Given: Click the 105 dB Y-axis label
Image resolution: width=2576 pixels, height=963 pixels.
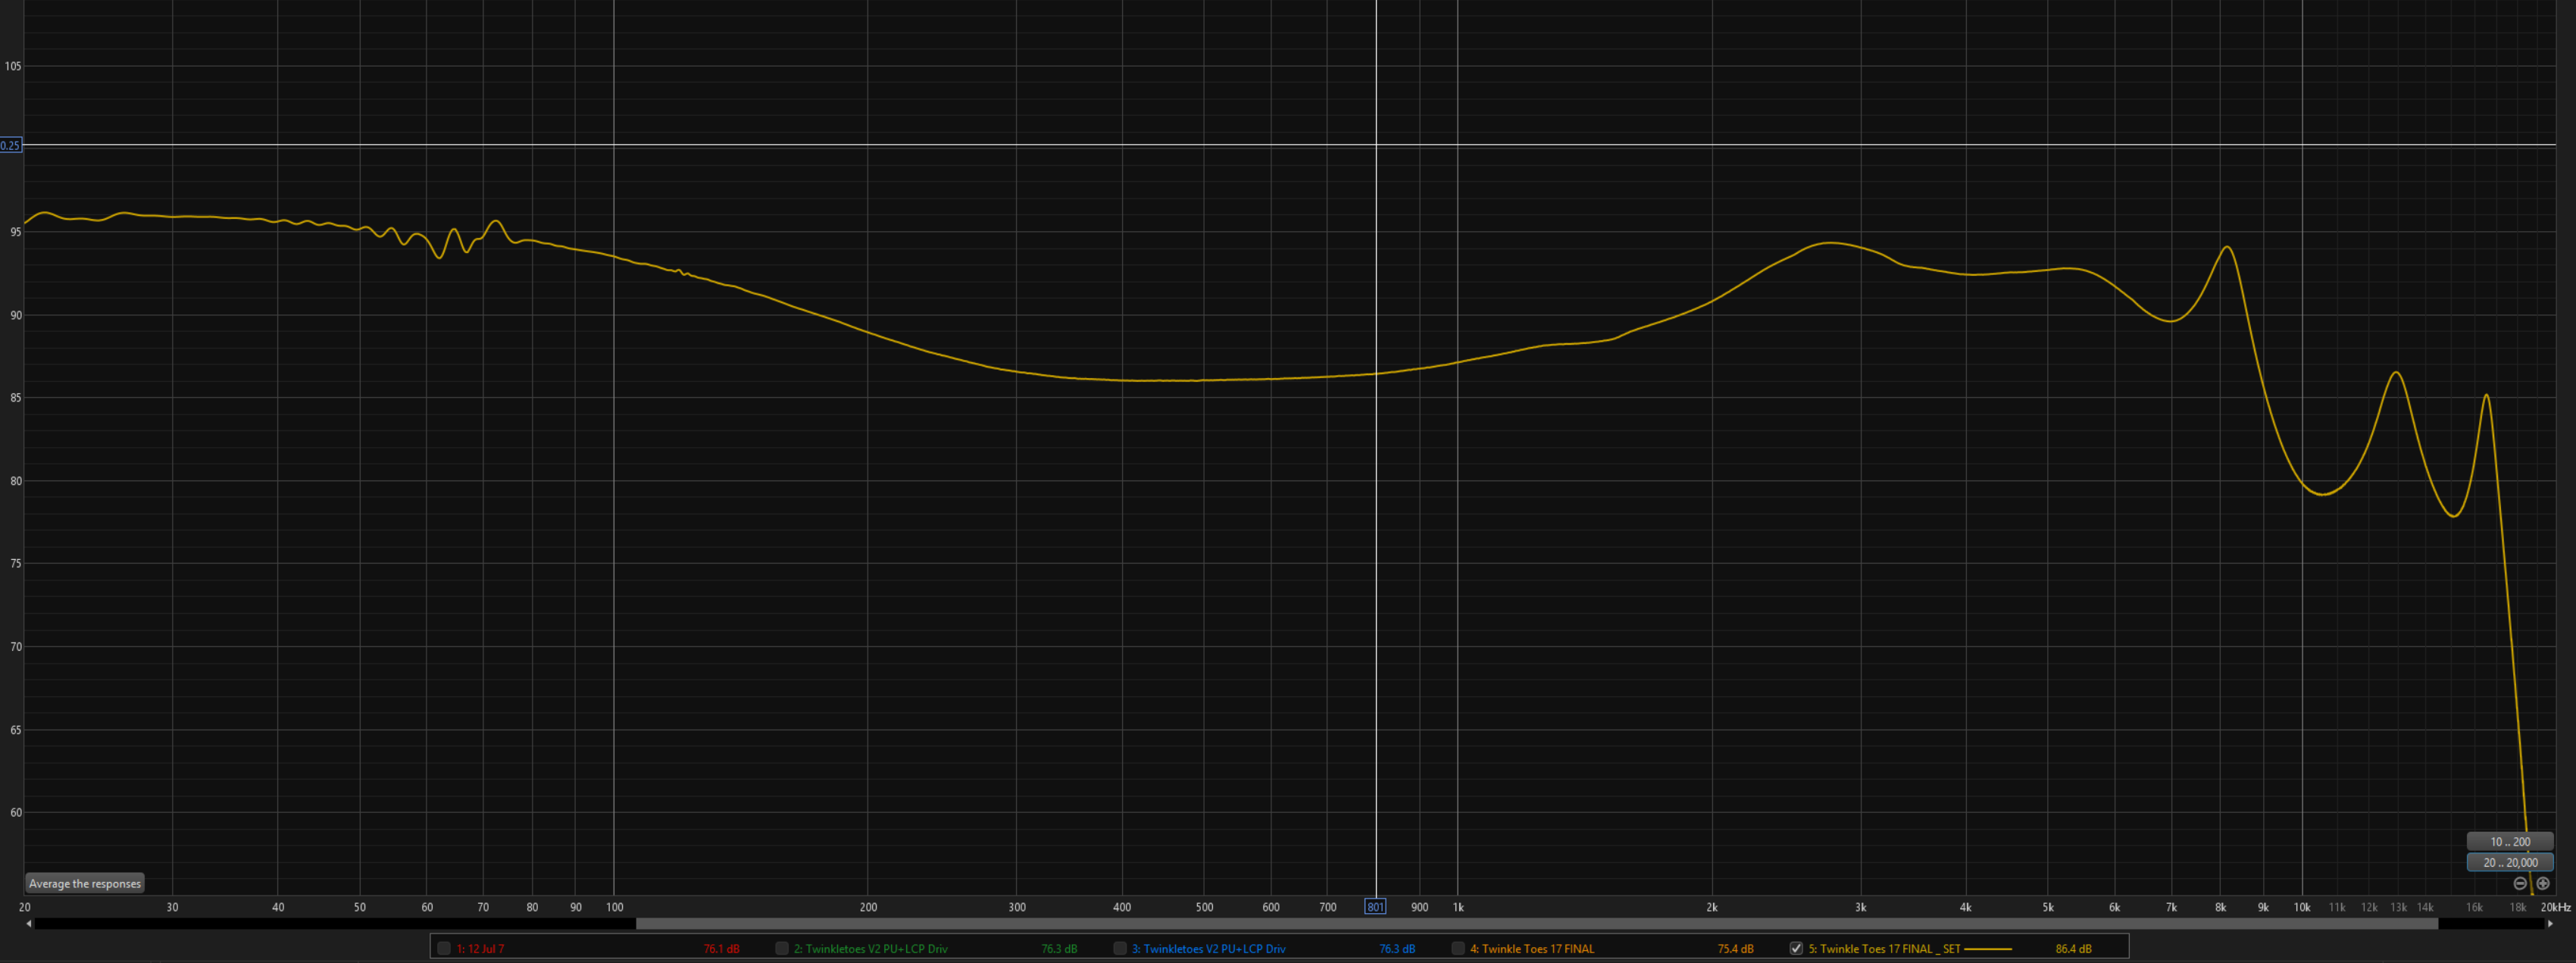Looking at the screenshot, I should click(13, 67).
